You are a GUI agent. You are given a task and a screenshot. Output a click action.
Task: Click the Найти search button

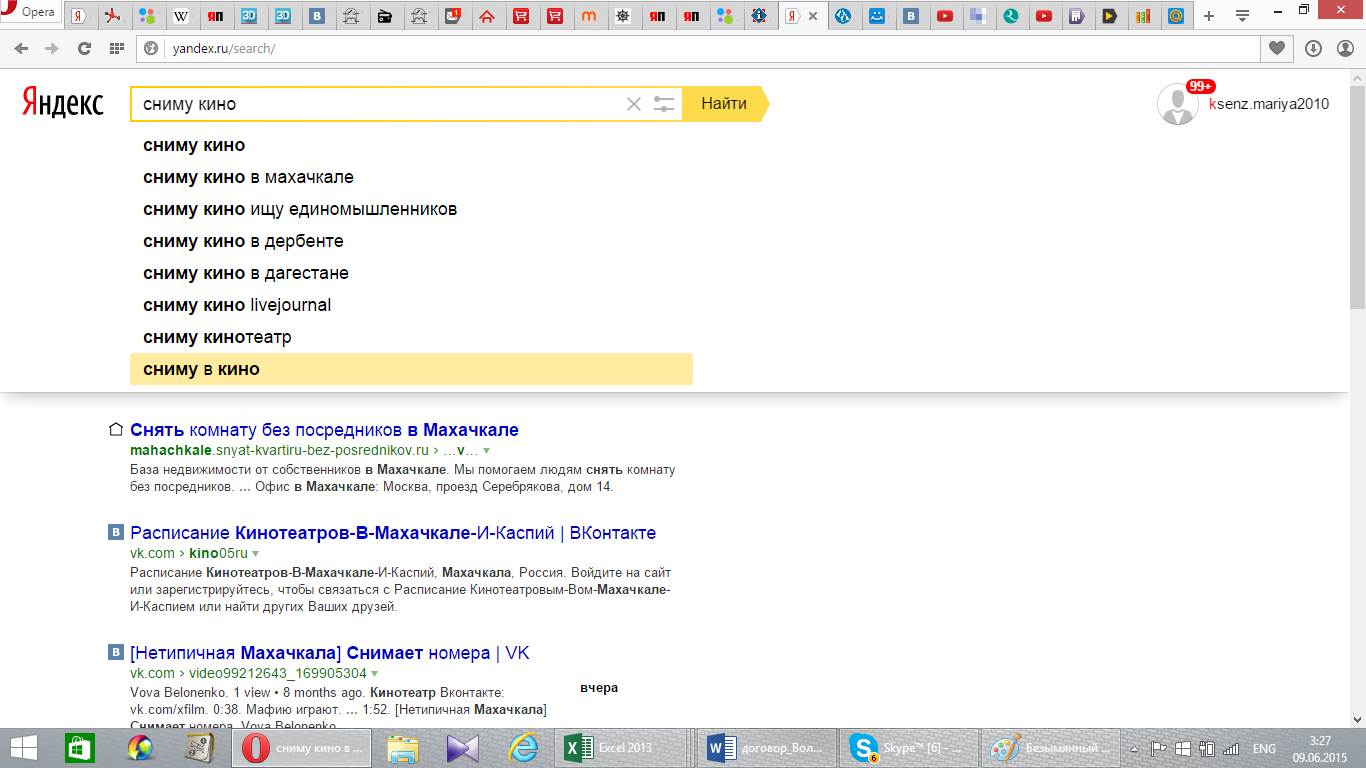pyautogui.click(x=724, y=104)
